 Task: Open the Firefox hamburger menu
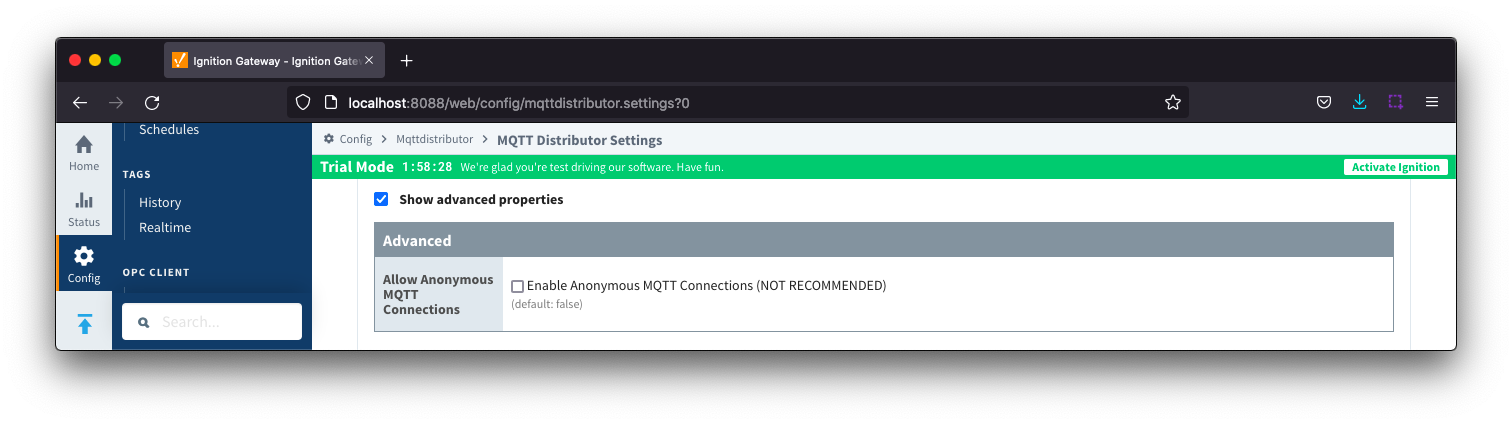coord(1432,102)
